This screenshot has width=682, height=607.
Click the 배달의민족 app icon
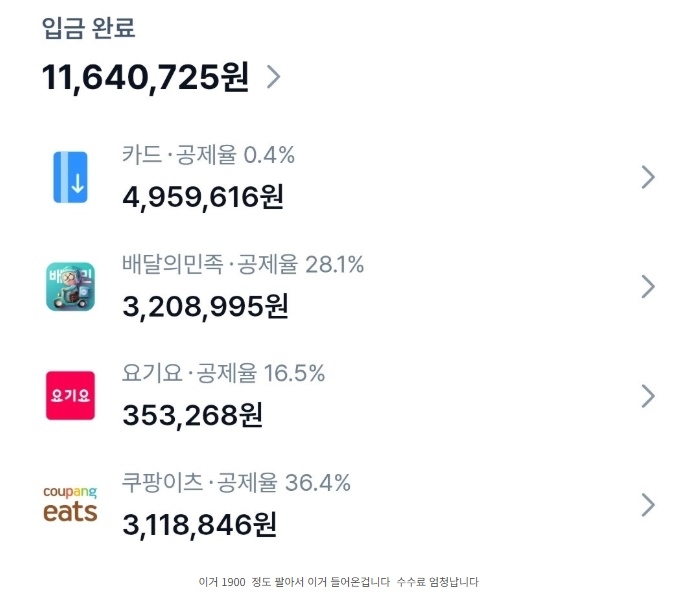(x=70, y=286)
